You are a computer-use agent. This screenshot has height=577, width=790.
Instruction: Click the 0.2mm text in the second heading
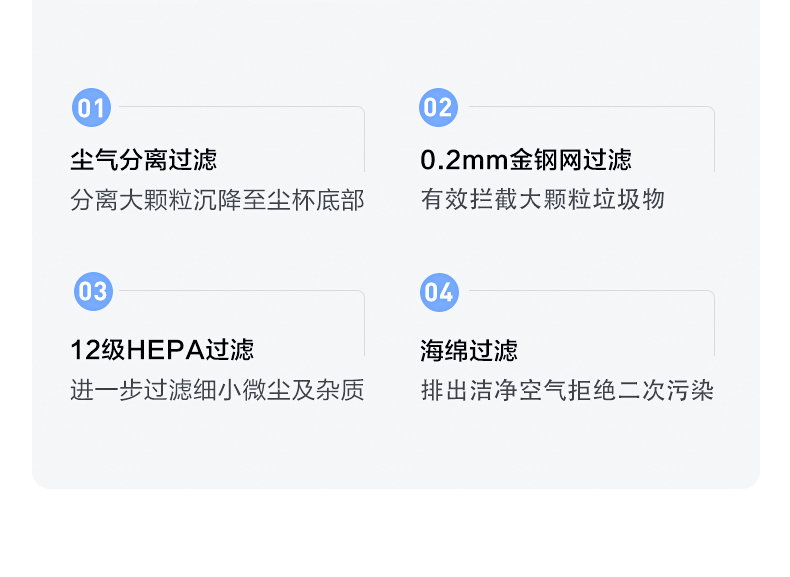tap(464, 160)
